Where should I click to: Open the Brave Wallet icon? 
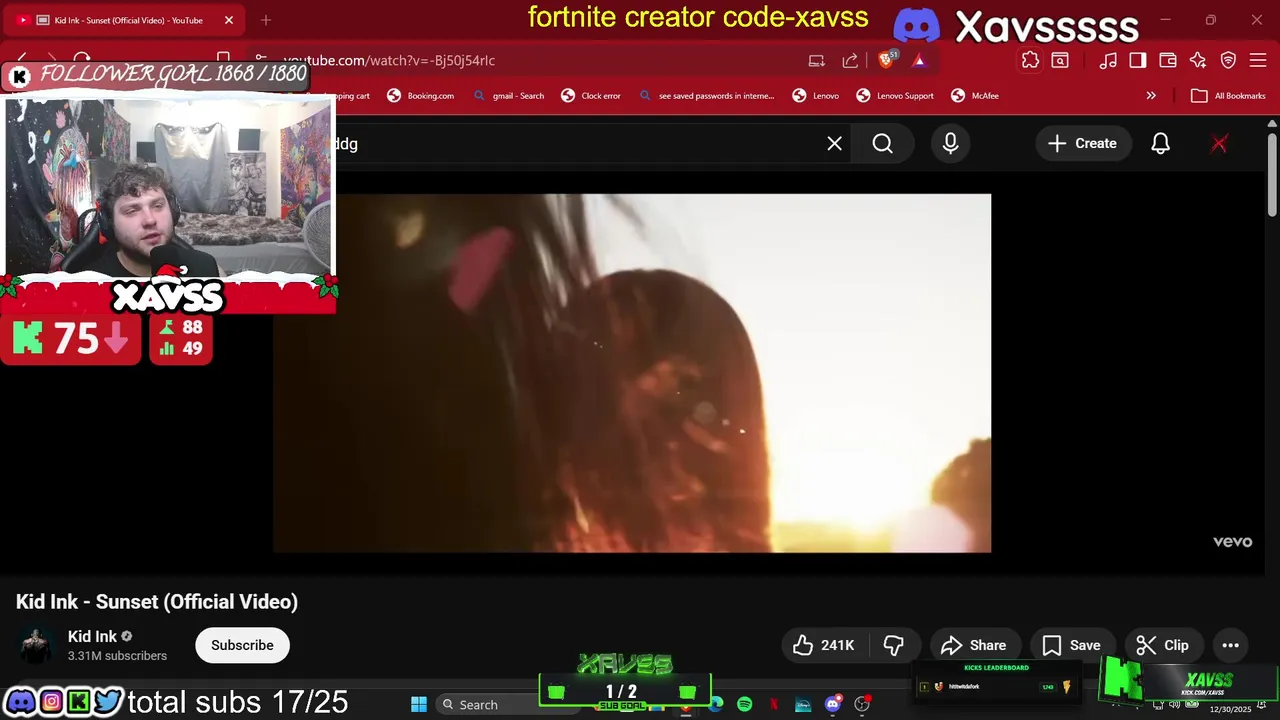[1168, 60]
